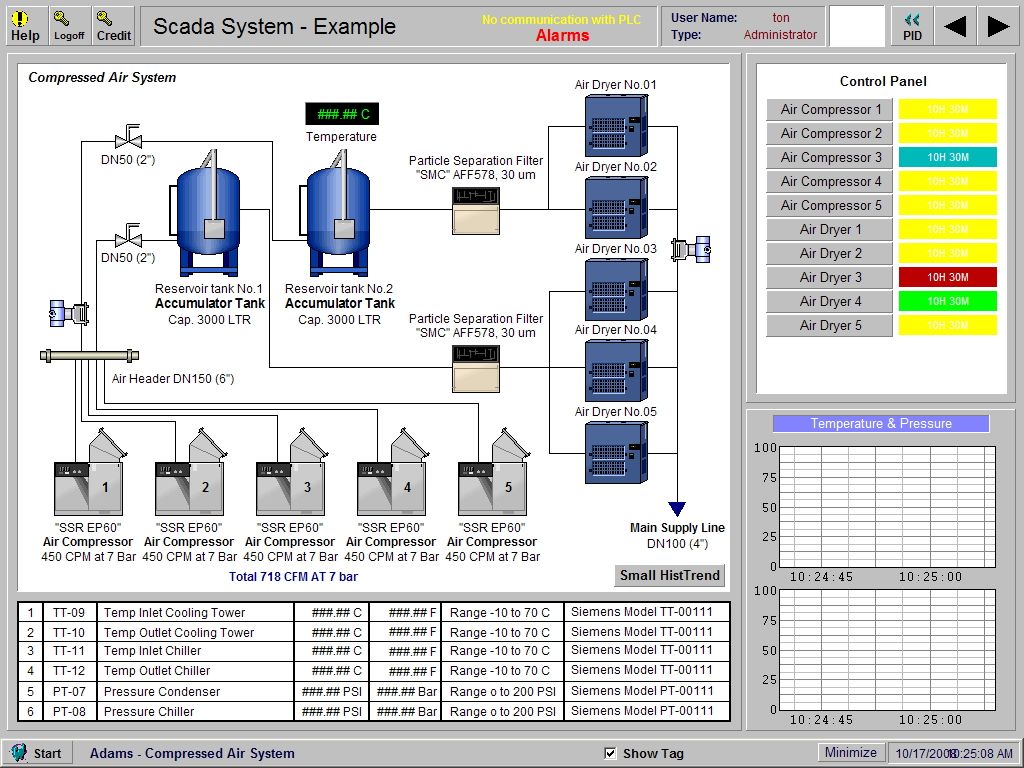Image resolution: width=1024 pixels, height=768 pixels.
Task: Click the right navigation arrow
Action: [999, 24]
